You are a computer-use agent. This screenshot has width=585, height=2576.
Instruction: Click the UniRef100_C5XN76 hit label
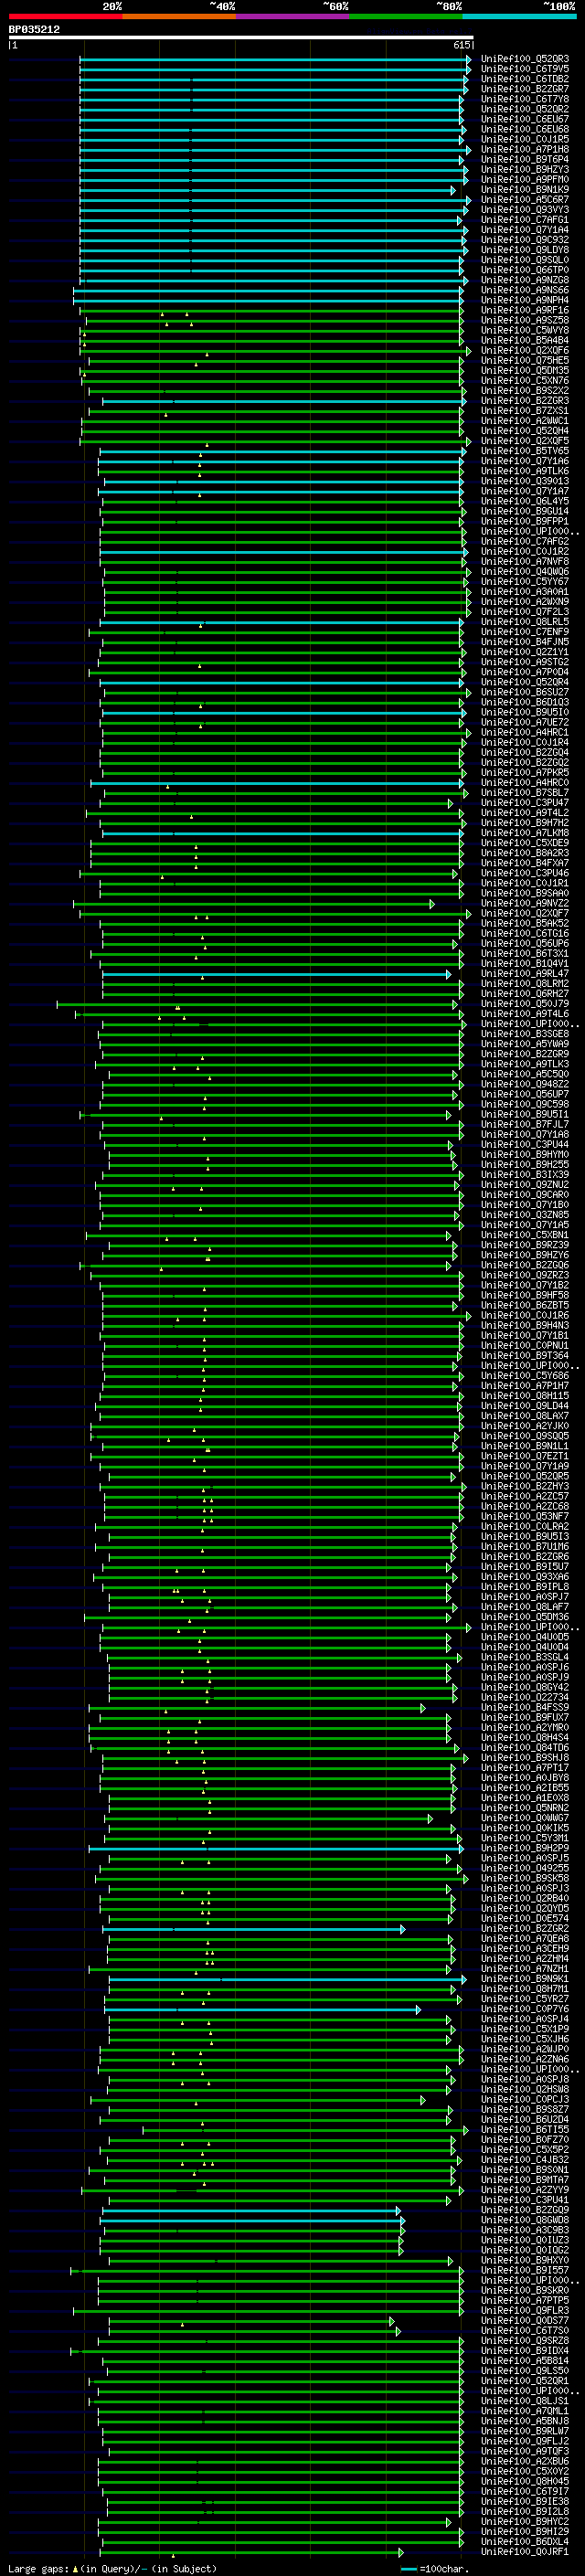click(525, 380)
